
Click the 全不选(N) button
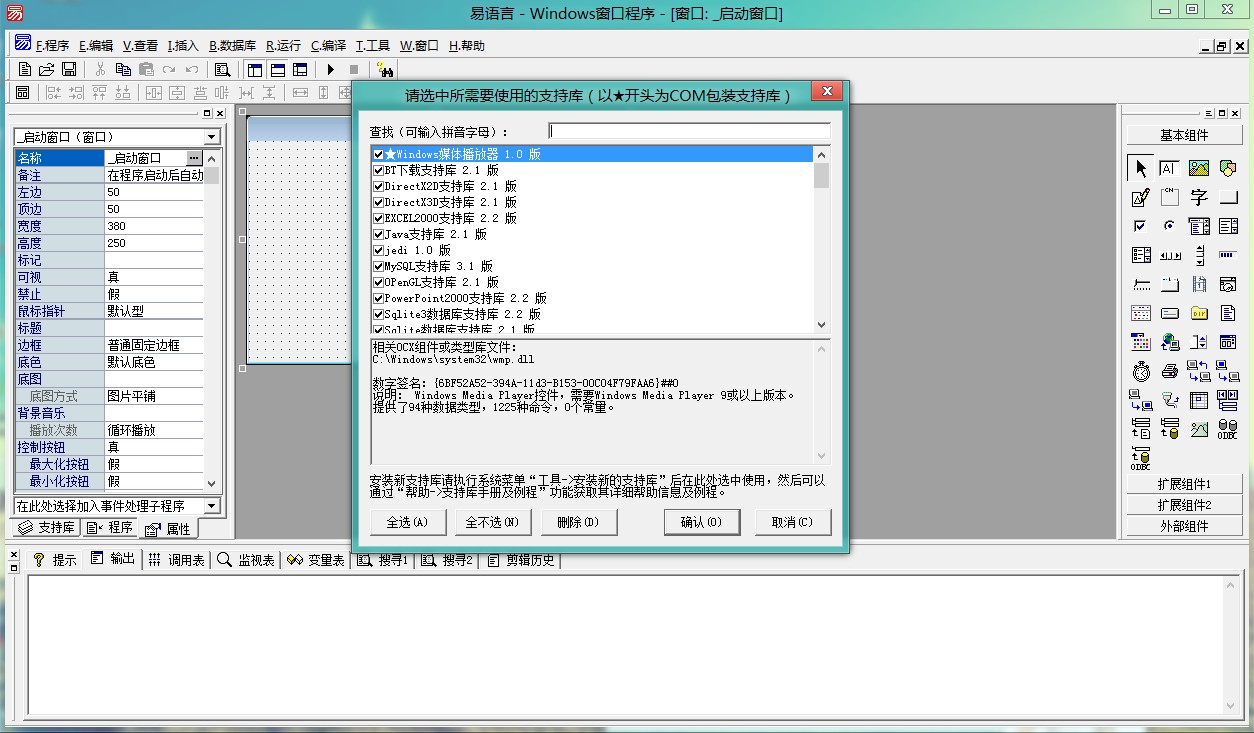[492, 522]
